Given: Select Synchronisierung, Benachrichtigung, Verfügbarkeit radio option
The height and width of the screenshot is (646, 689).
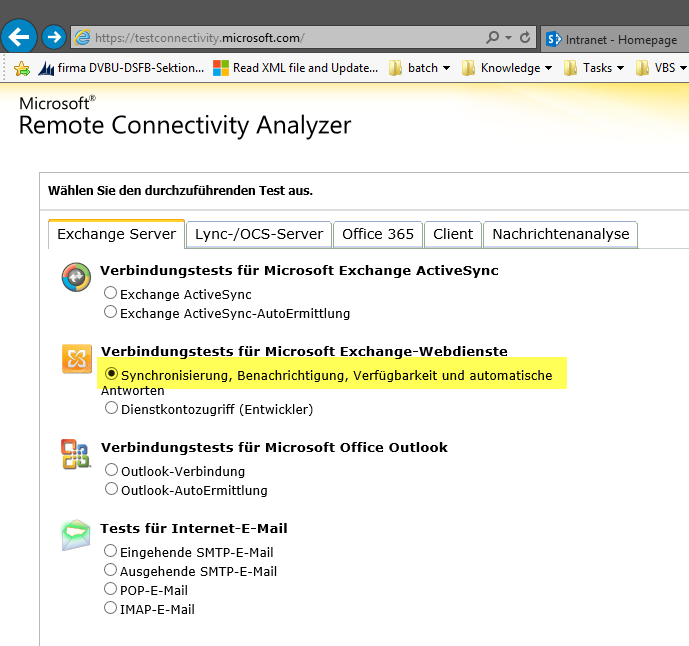Looking at the screenshot, I should coord(111,374).
